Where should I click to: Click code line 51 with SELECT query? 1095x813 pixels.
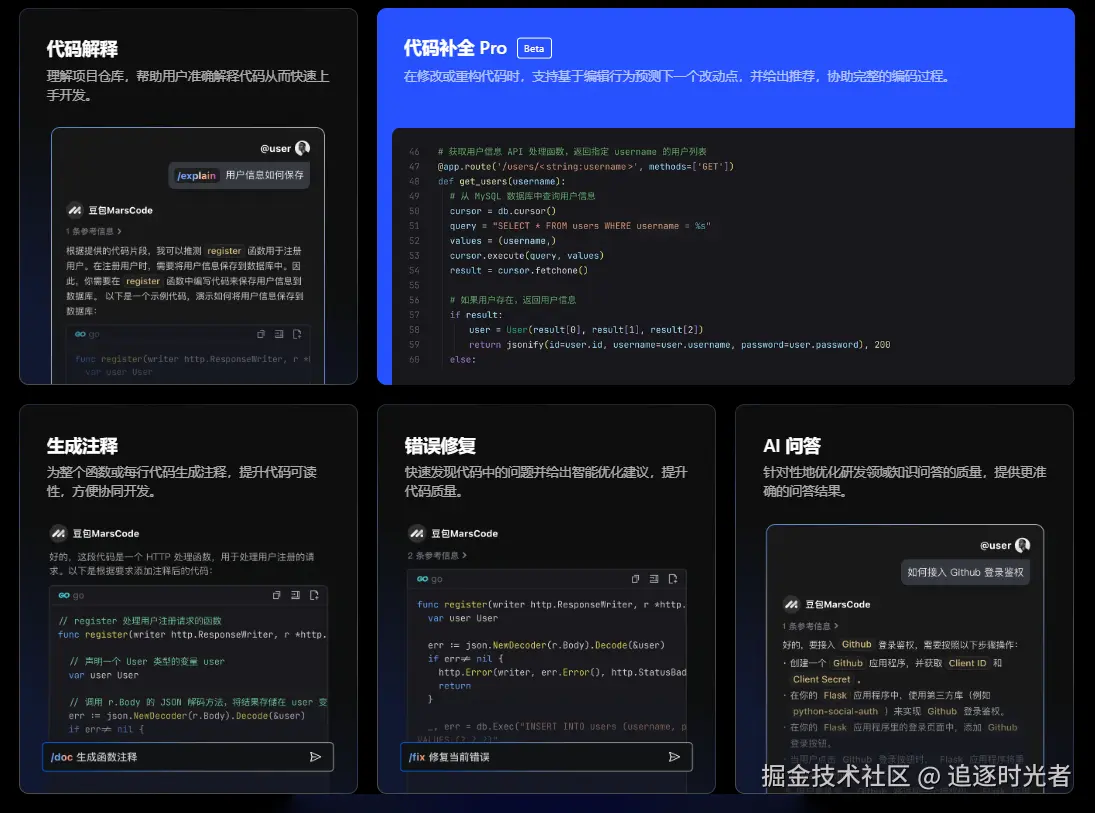tap(580, 226)
